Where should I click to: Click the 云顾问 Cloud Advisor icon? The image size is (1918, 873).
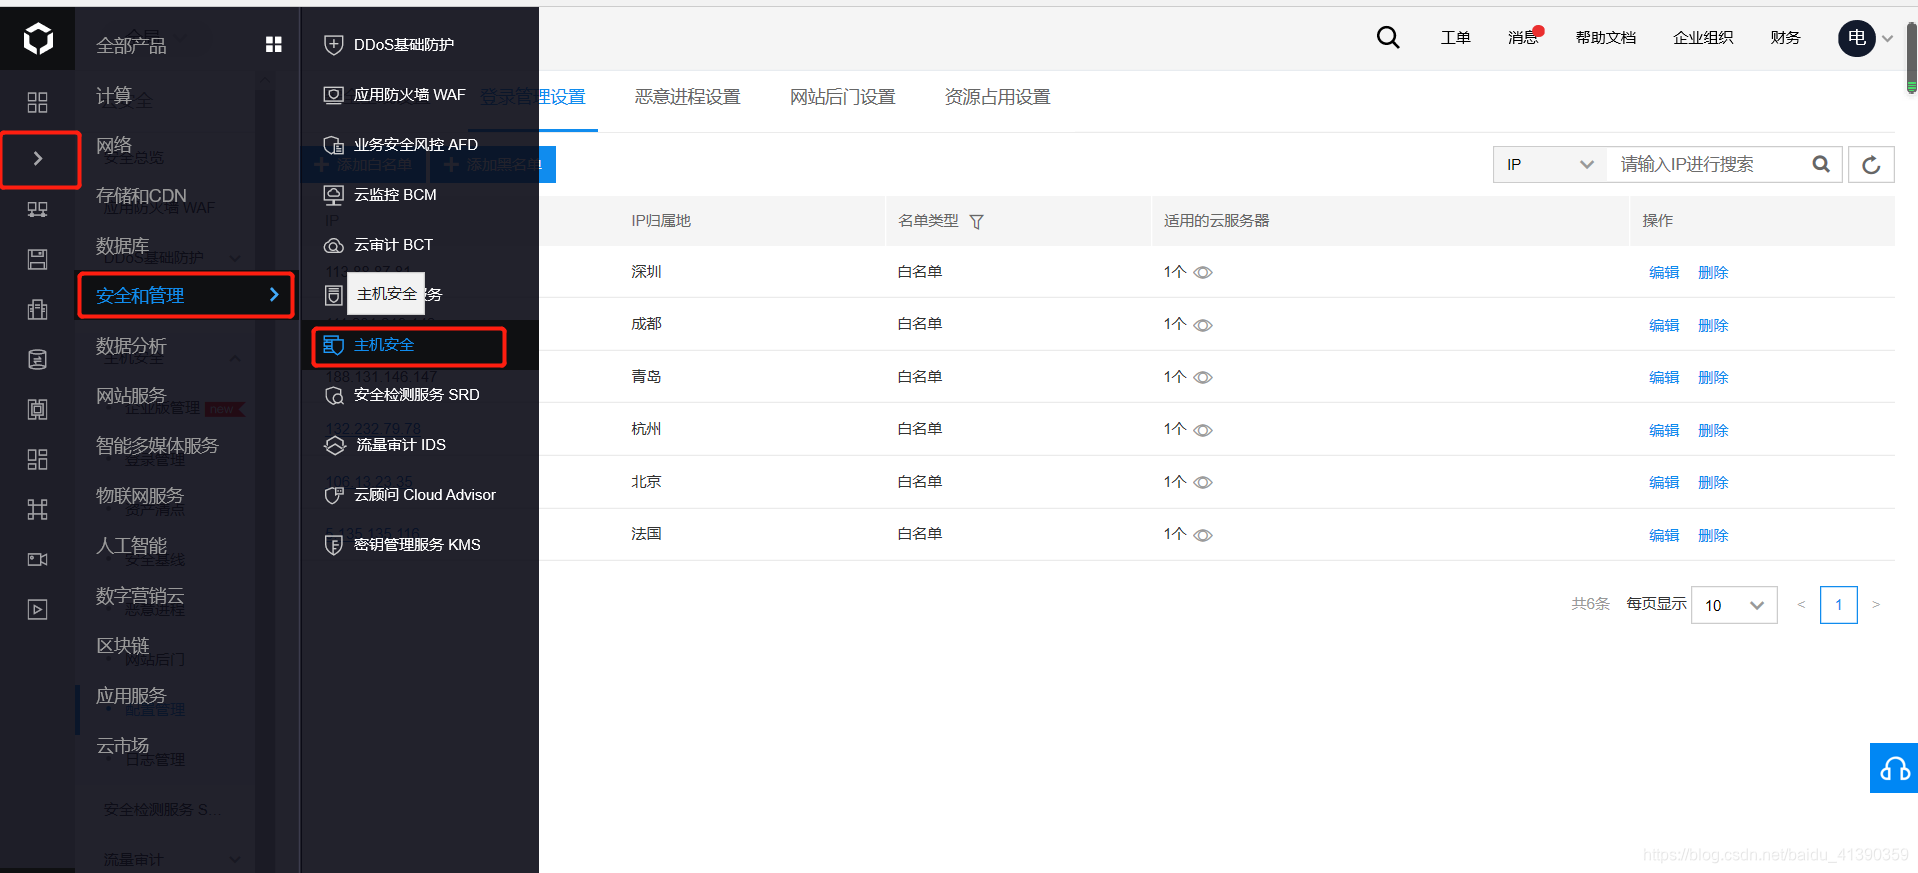[x=334, y=495]
